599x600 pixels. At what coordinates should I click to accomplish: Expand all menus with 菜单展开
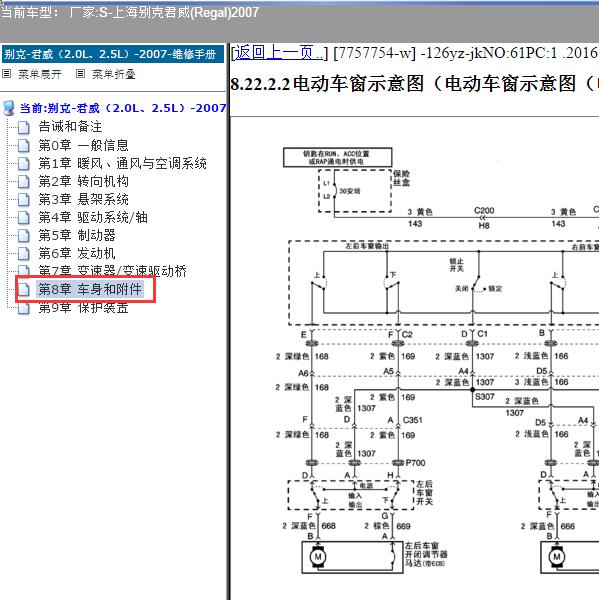tap(39, 74)
